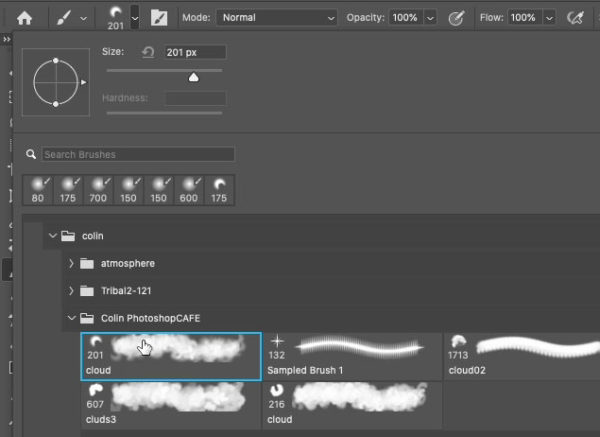Expand the Tribal2-121 brush folder
The width and height of the screenshot is (600, 437).
71,290
